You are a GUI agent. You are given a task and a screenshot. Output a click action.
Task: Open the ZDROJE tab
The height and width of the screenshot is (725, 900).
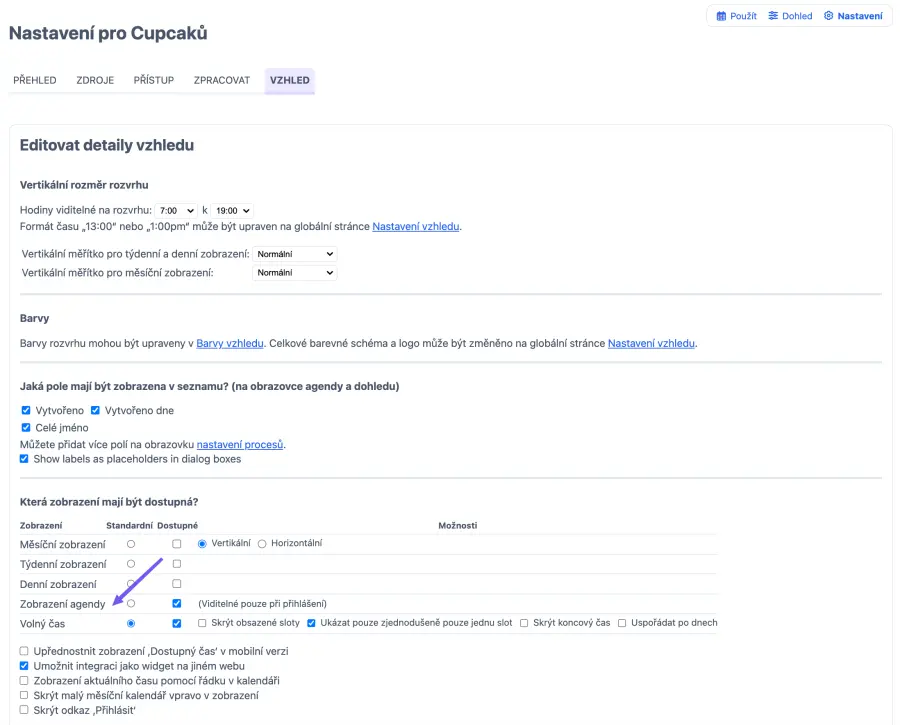pos(95,80)
